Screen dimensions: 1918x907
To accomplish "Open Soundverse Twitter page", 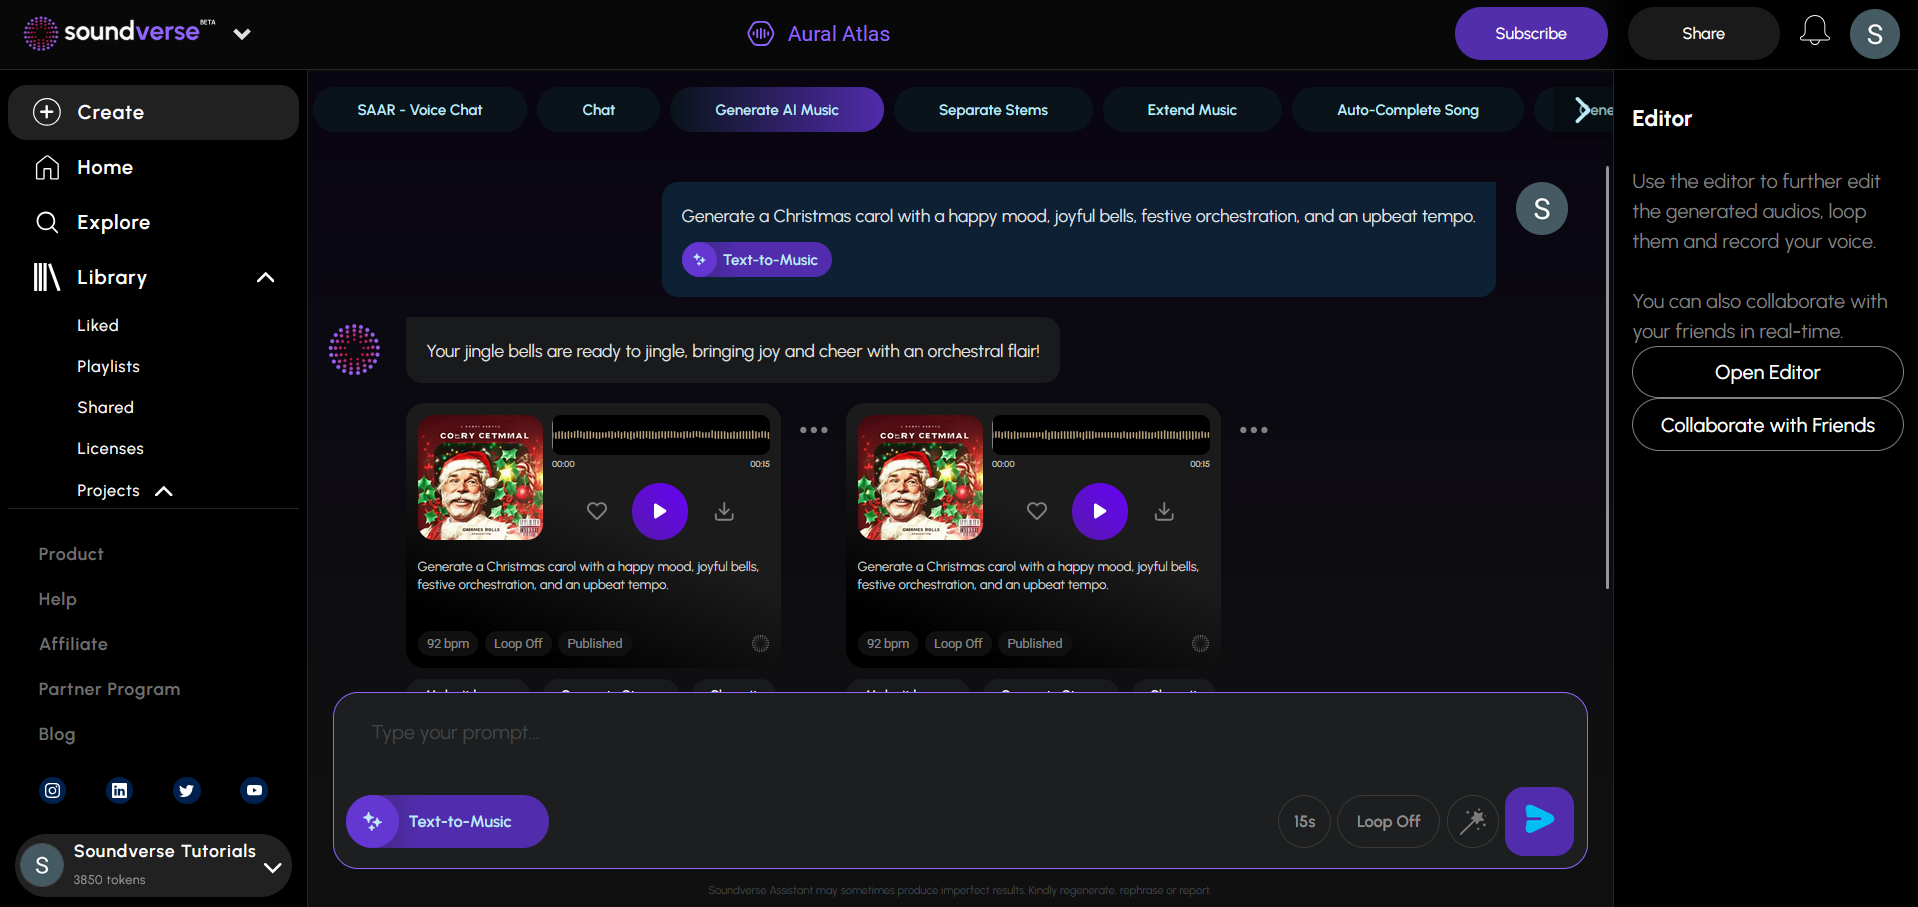I will (x=186, y=790).
